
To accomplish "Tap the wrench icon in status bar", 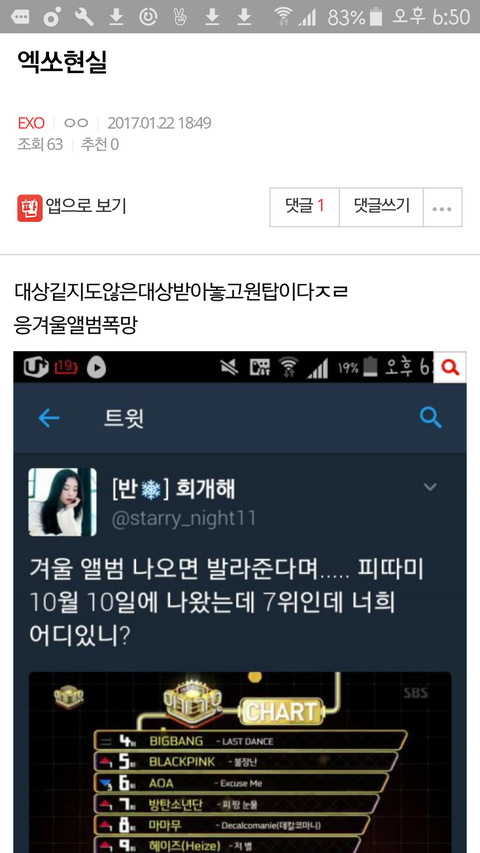I will [84, 17].
